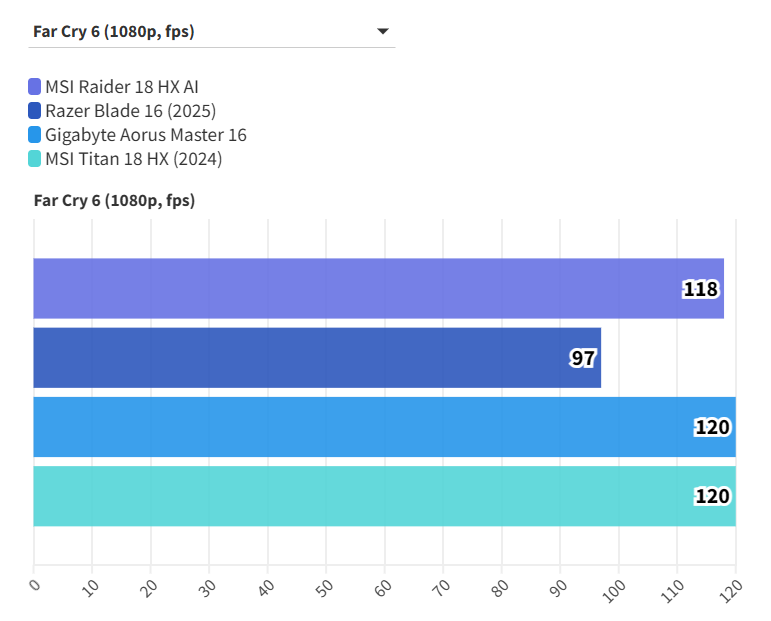Click the 0 tick on the x-axis
Image resolution: width=771 pixels, height=621 pixels.
[x=34, y=585]
